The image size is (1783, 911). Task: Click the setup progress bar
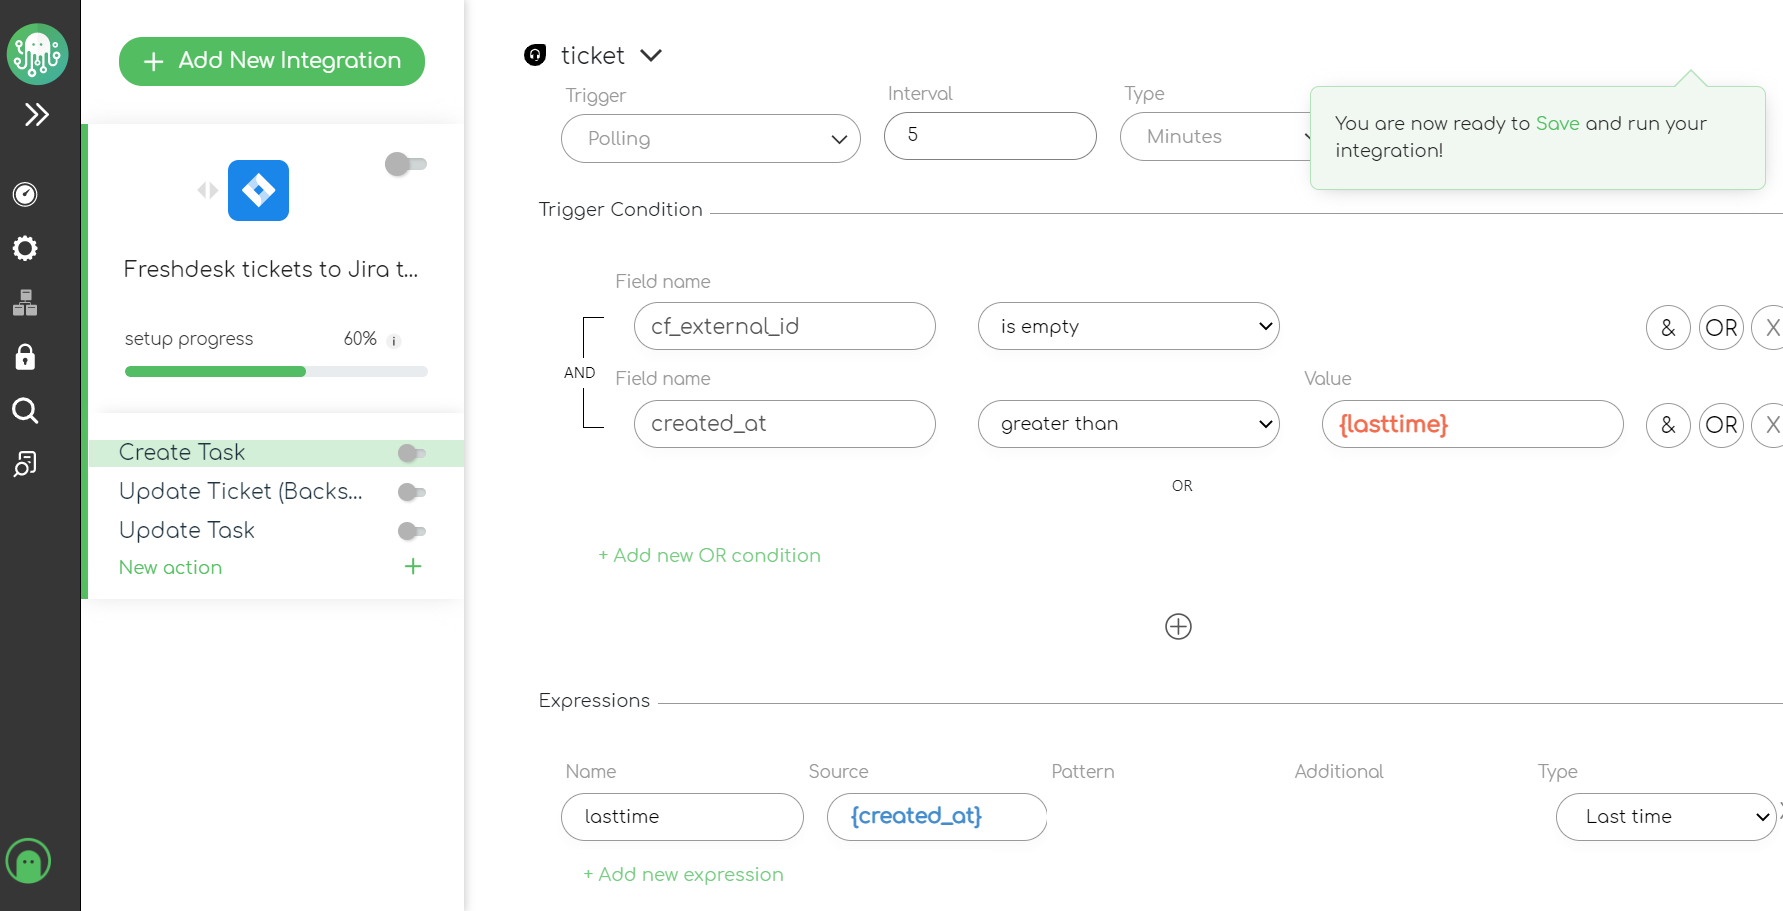point(275,371)
